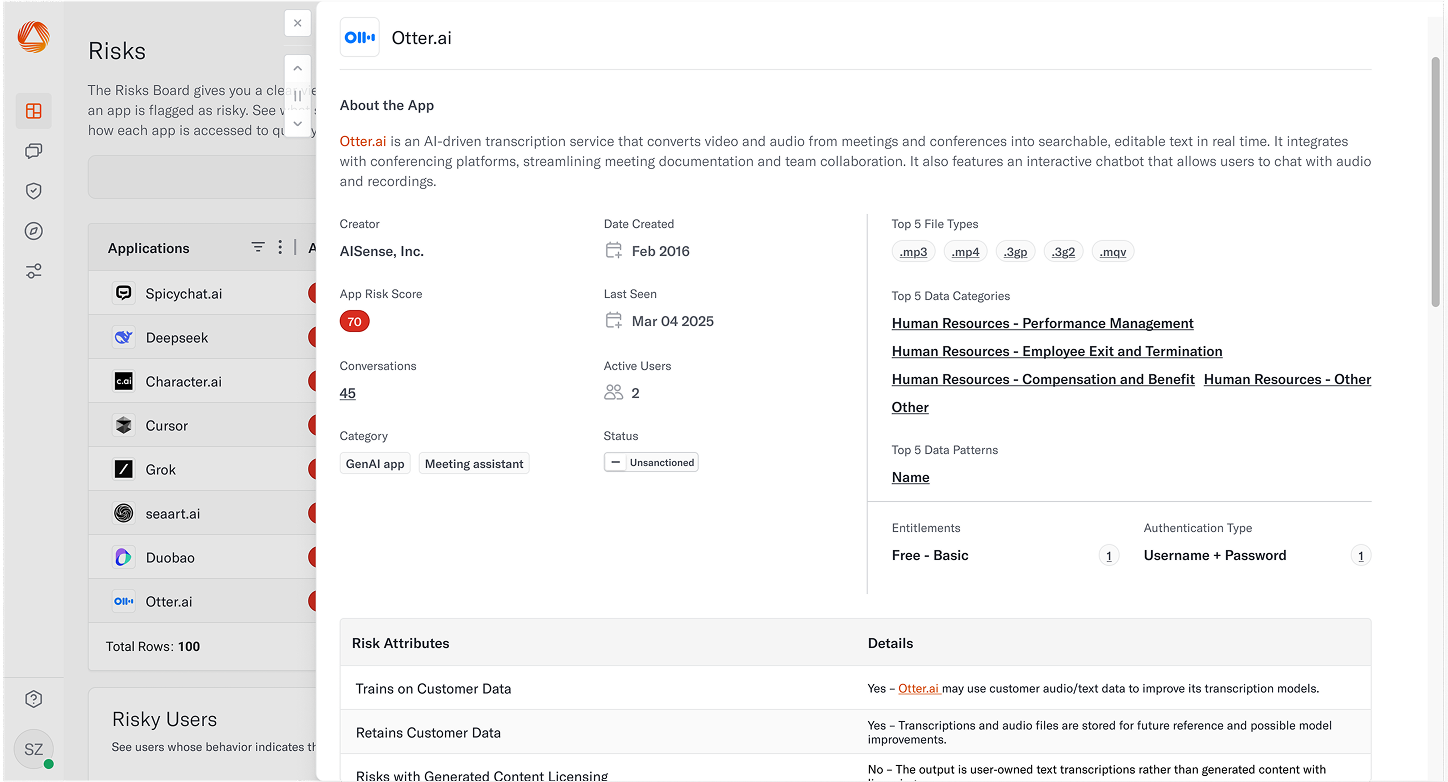Click the GenAI app category tag
1448x782 pixels.
click(x=375, y=463)
